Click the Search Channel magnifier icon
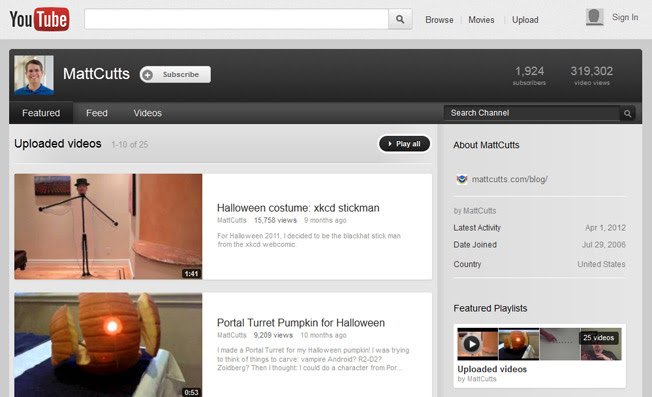 (627, 113)
